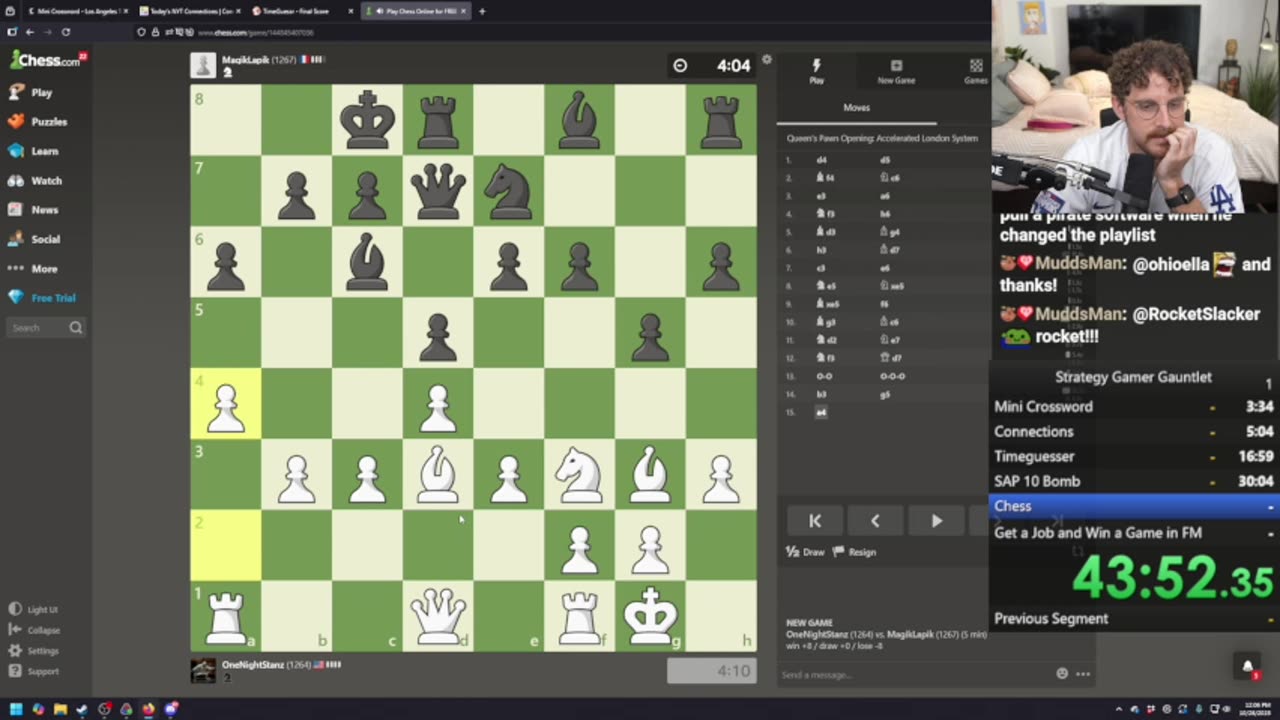Open Copilot icon on taskbar
Viewport: 1280px width, 720px height.
(38, 709)
